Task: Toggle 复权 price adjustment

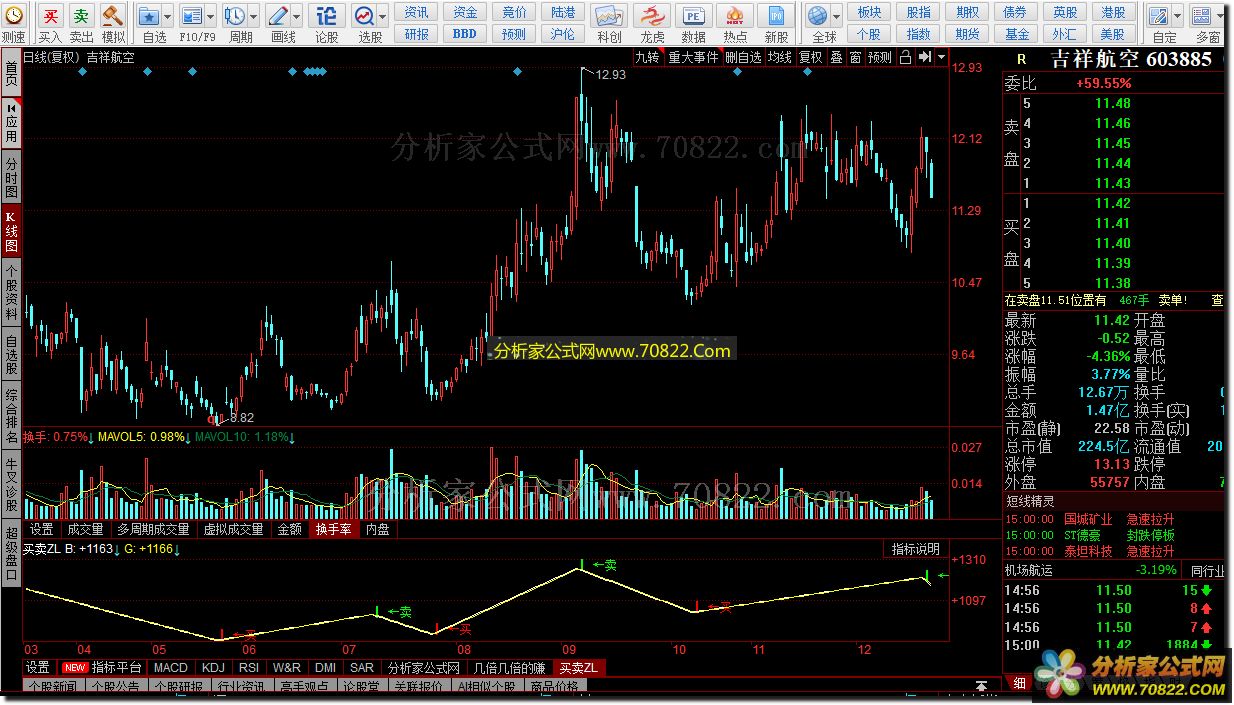Action: (x=811, y=57)
